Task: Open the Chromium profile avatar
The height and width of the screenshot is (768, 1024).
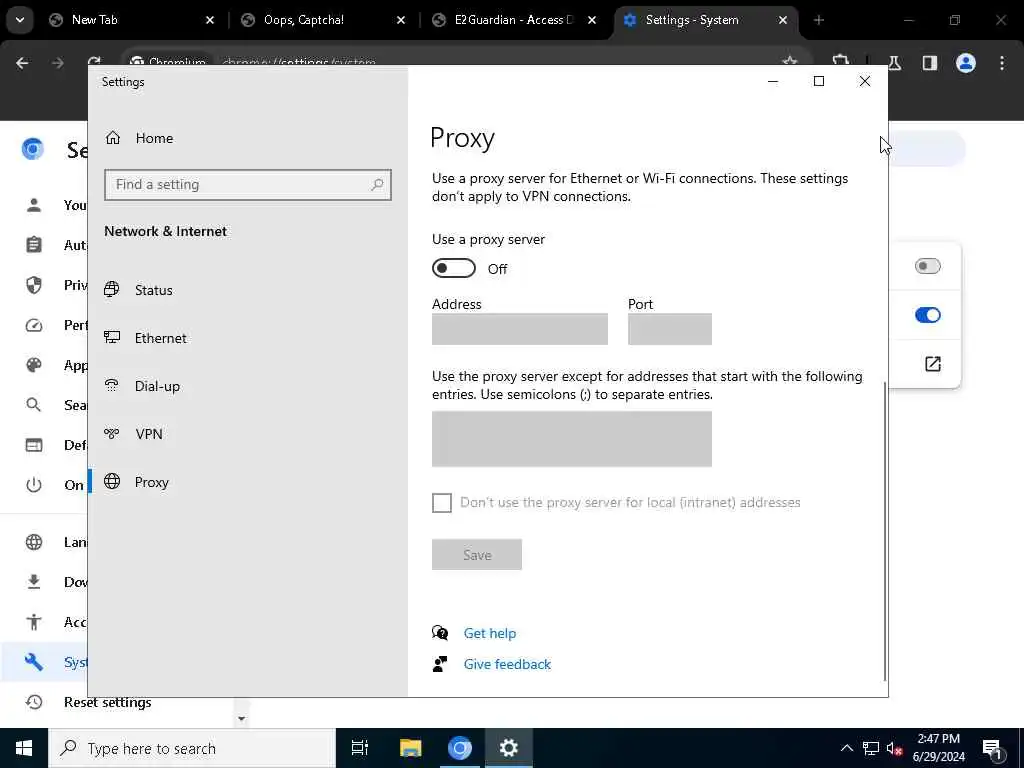Action: tap(966, 63)
